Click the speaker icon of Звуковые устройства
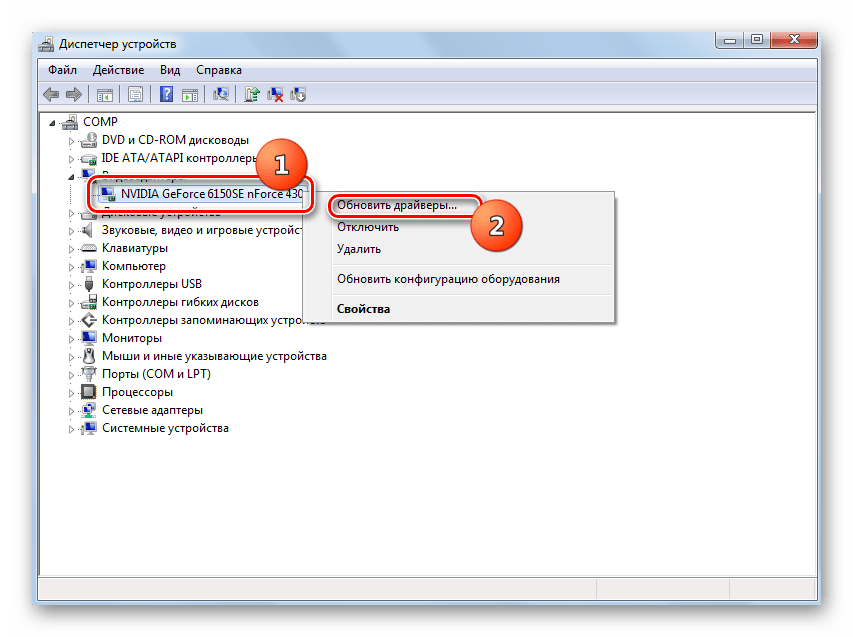 (88, 231)
